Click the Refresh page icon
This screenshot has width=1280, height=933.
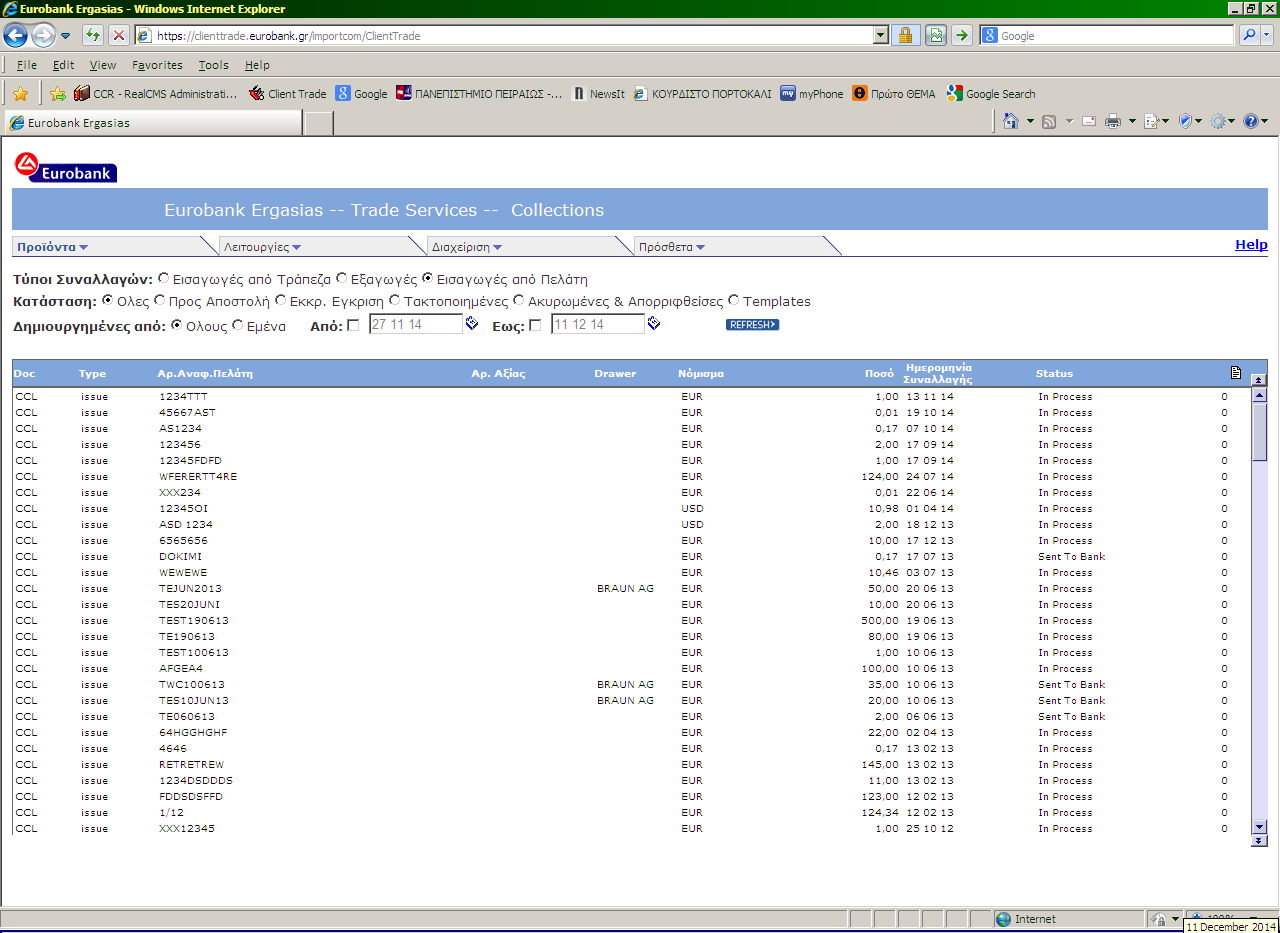coord(93,35)
